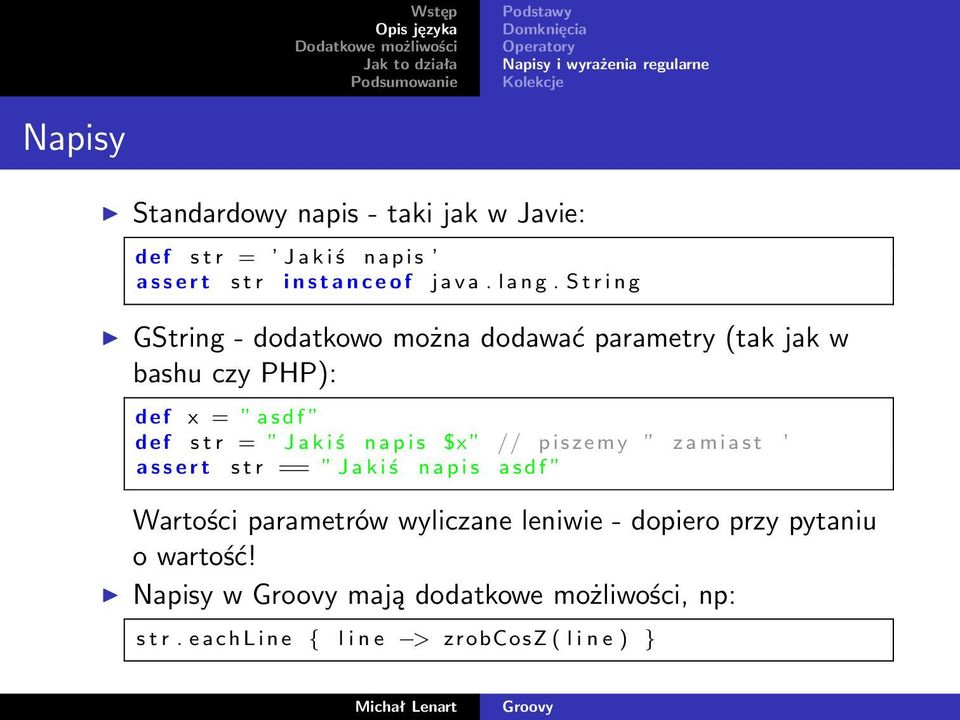960x720 pixels.
Task: Click the text 'o wartość!'
Action: pyautogui.click(x=194, y=557)
